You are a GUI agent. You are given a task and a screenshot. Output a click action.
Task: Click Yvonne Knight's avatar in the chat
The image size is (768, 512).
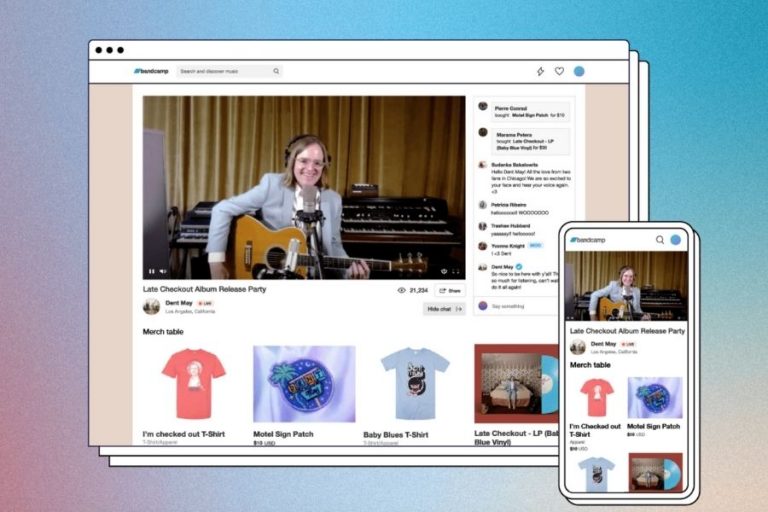(482, 246)
